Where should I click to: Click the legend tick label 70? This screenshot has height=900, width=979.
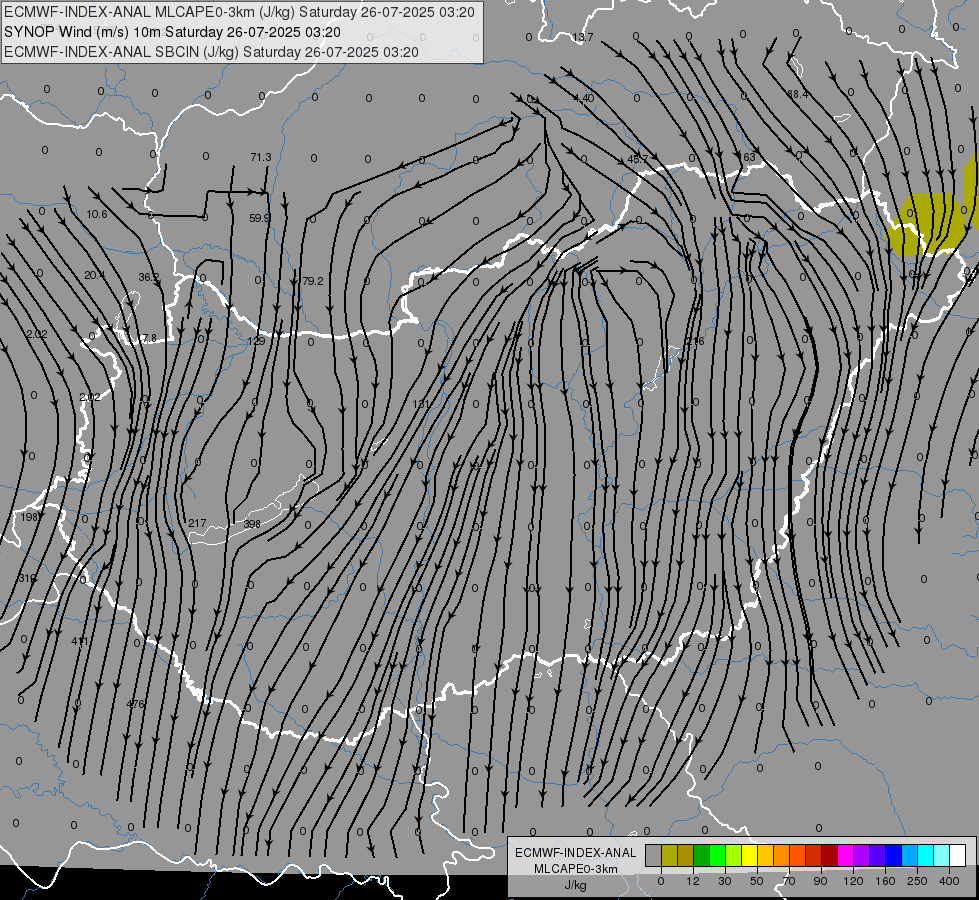(x=789, y=881)
